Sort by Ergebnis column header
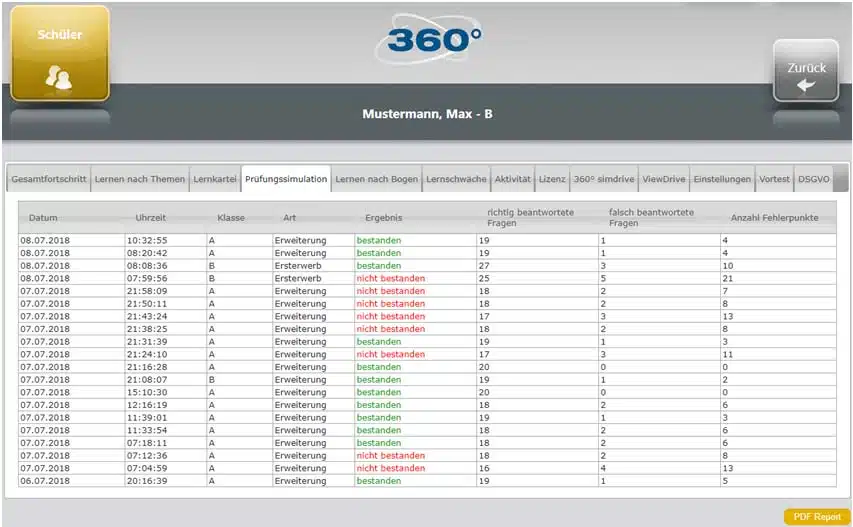 click(x=385, y=218)
